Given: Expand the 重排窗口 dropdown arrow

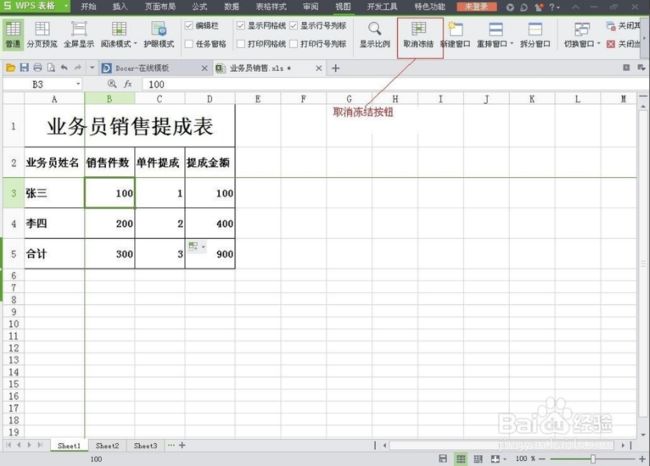Looking at the screenshot, I should coord(512,44).
